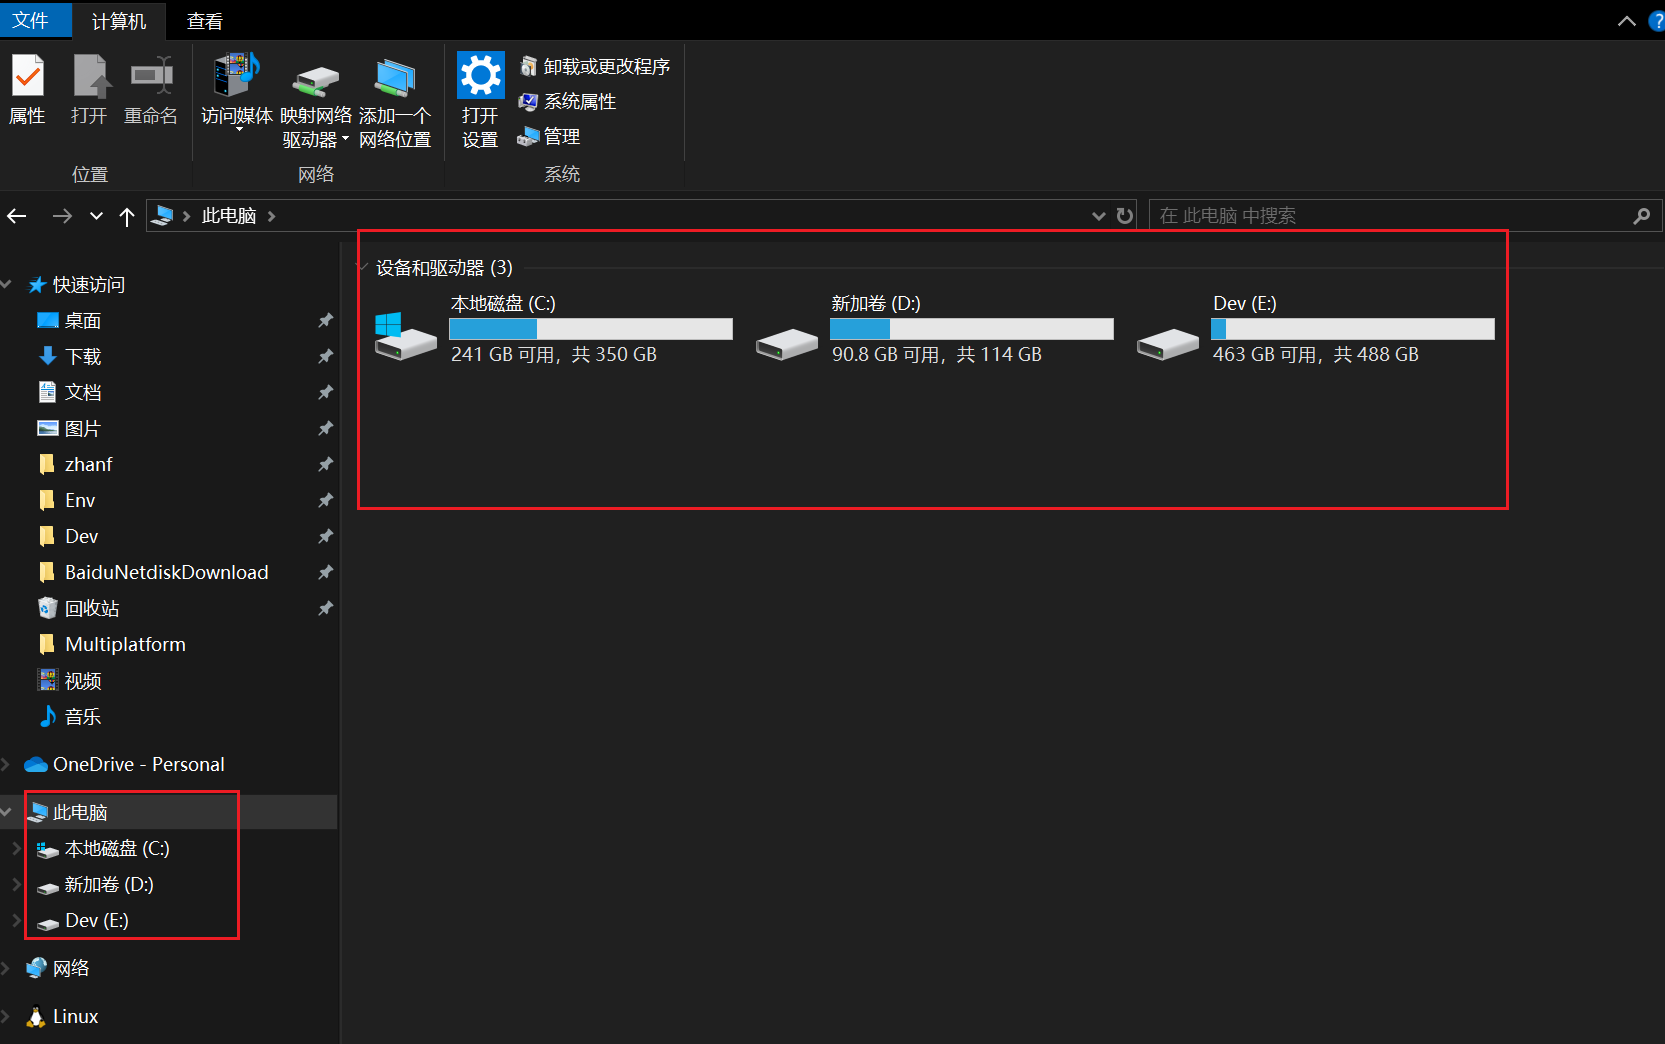Viewport: 1665px width, 1044px height.
Task: Select BaiduNetdiskDownload in Quick access
Action: (x=166, y=573)
